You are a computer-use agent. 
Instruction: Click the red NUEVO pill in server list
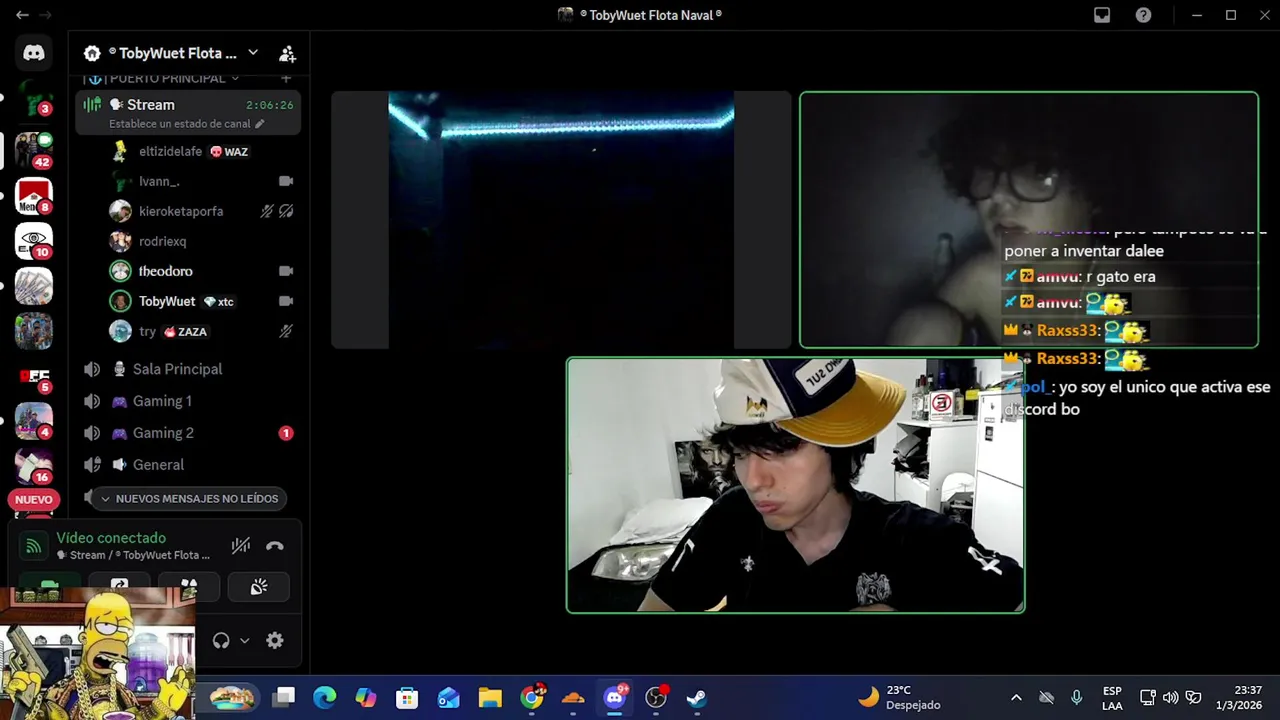tap(33, 499)
